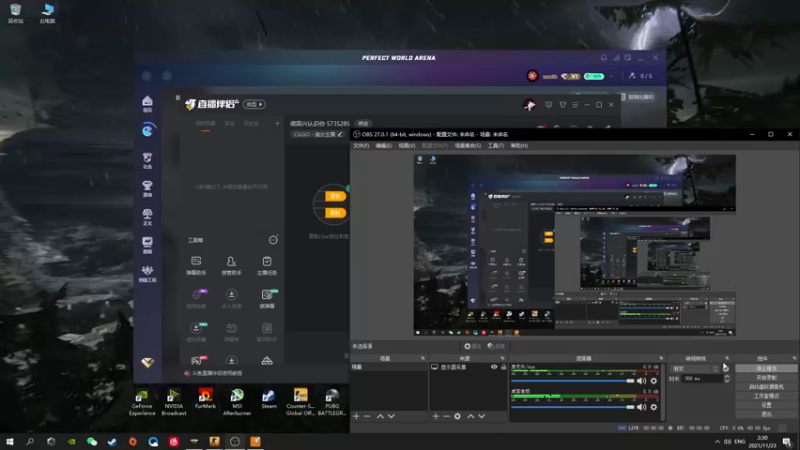Open notification bell in Perfect World Arena header

(604, 58)
